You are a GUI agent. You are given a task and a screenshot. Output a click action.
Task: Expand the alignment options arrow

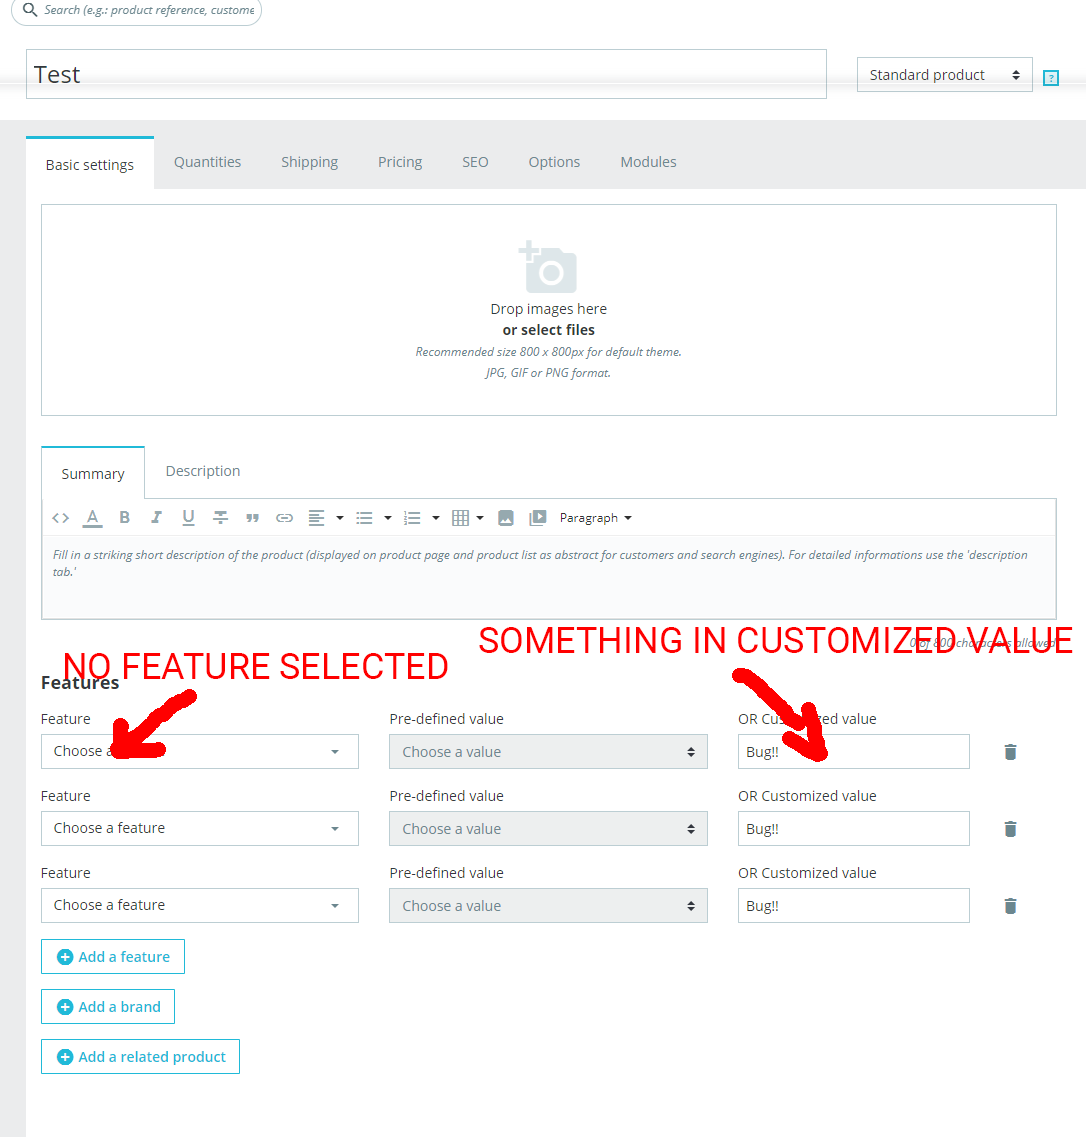(x=339, y=518)
